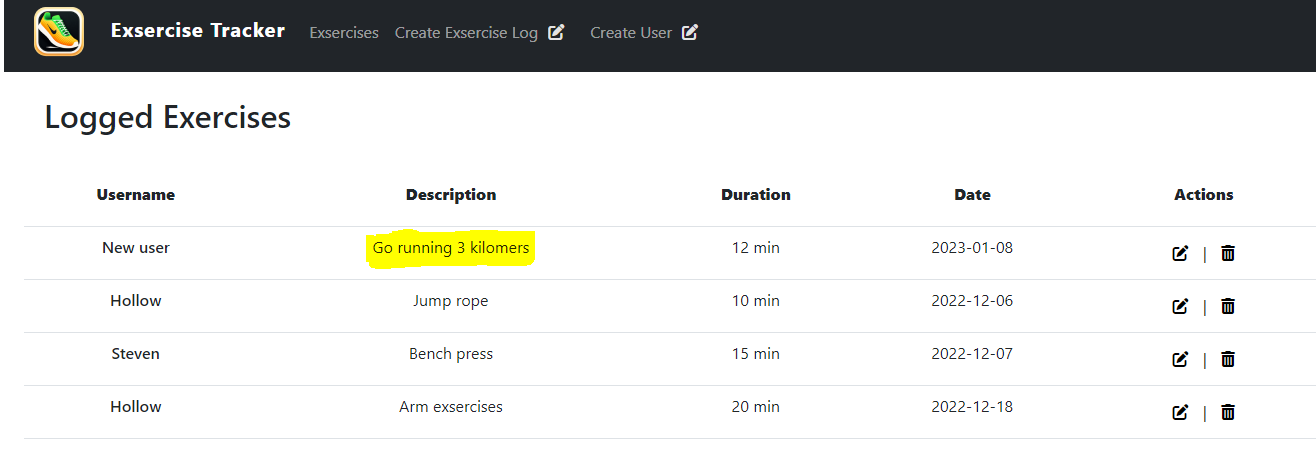Click the Jump rope description
Screen dimensions: 1316x451
coord(451,302)
